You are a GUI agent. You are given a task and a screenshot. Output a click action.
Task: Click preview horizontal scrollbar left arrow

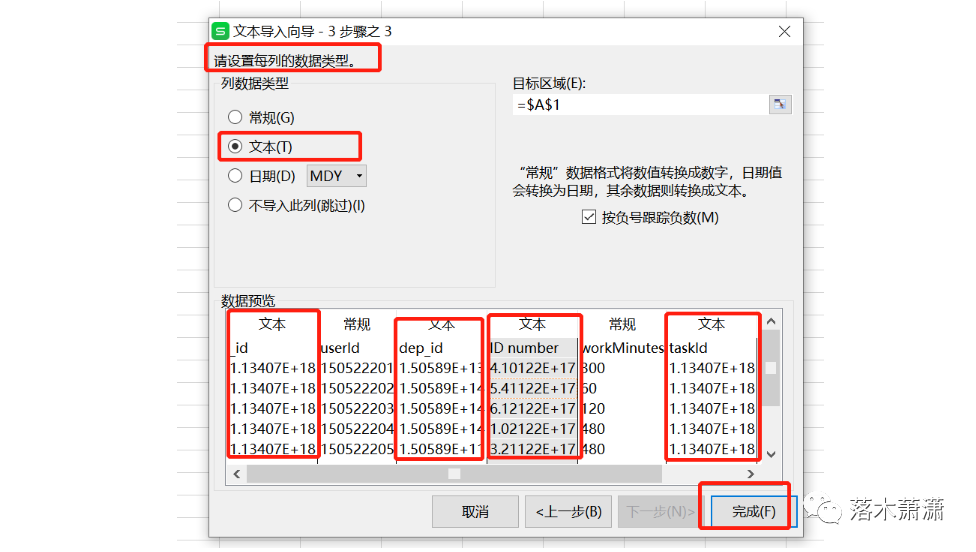[237, 474]
